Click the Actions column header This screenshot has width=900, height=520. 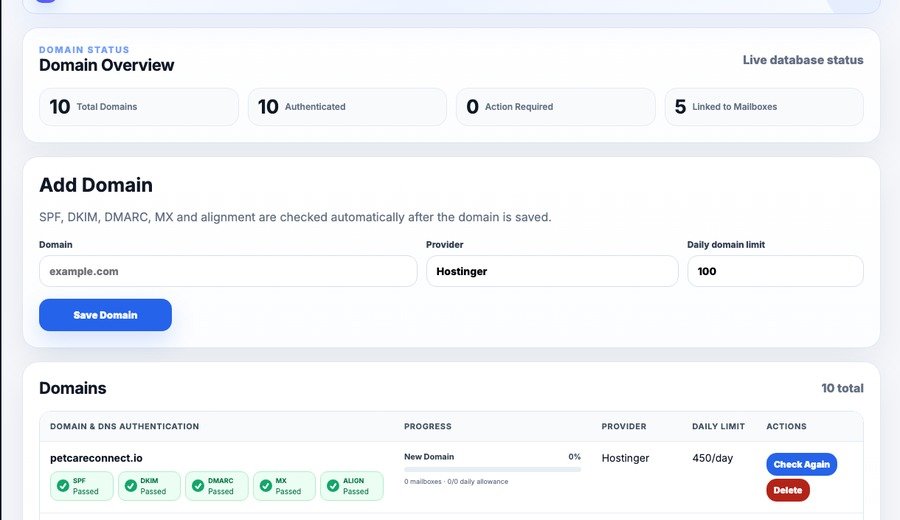(x=786, y=426)
